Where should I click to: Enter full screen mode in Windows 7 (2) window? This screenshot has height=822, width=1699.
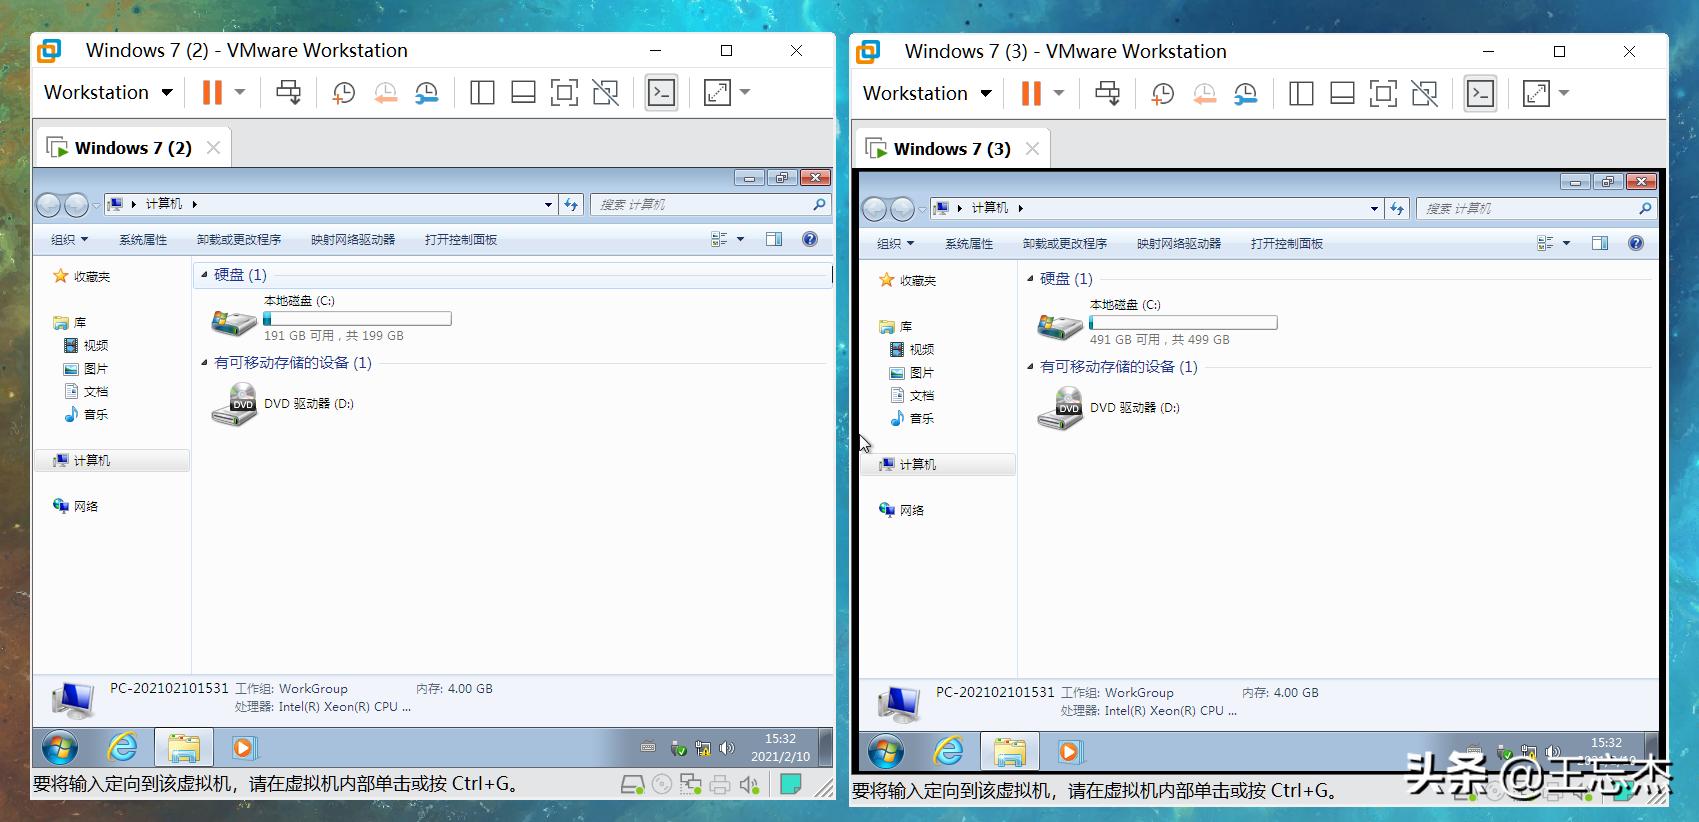click(x=564, y=93)
